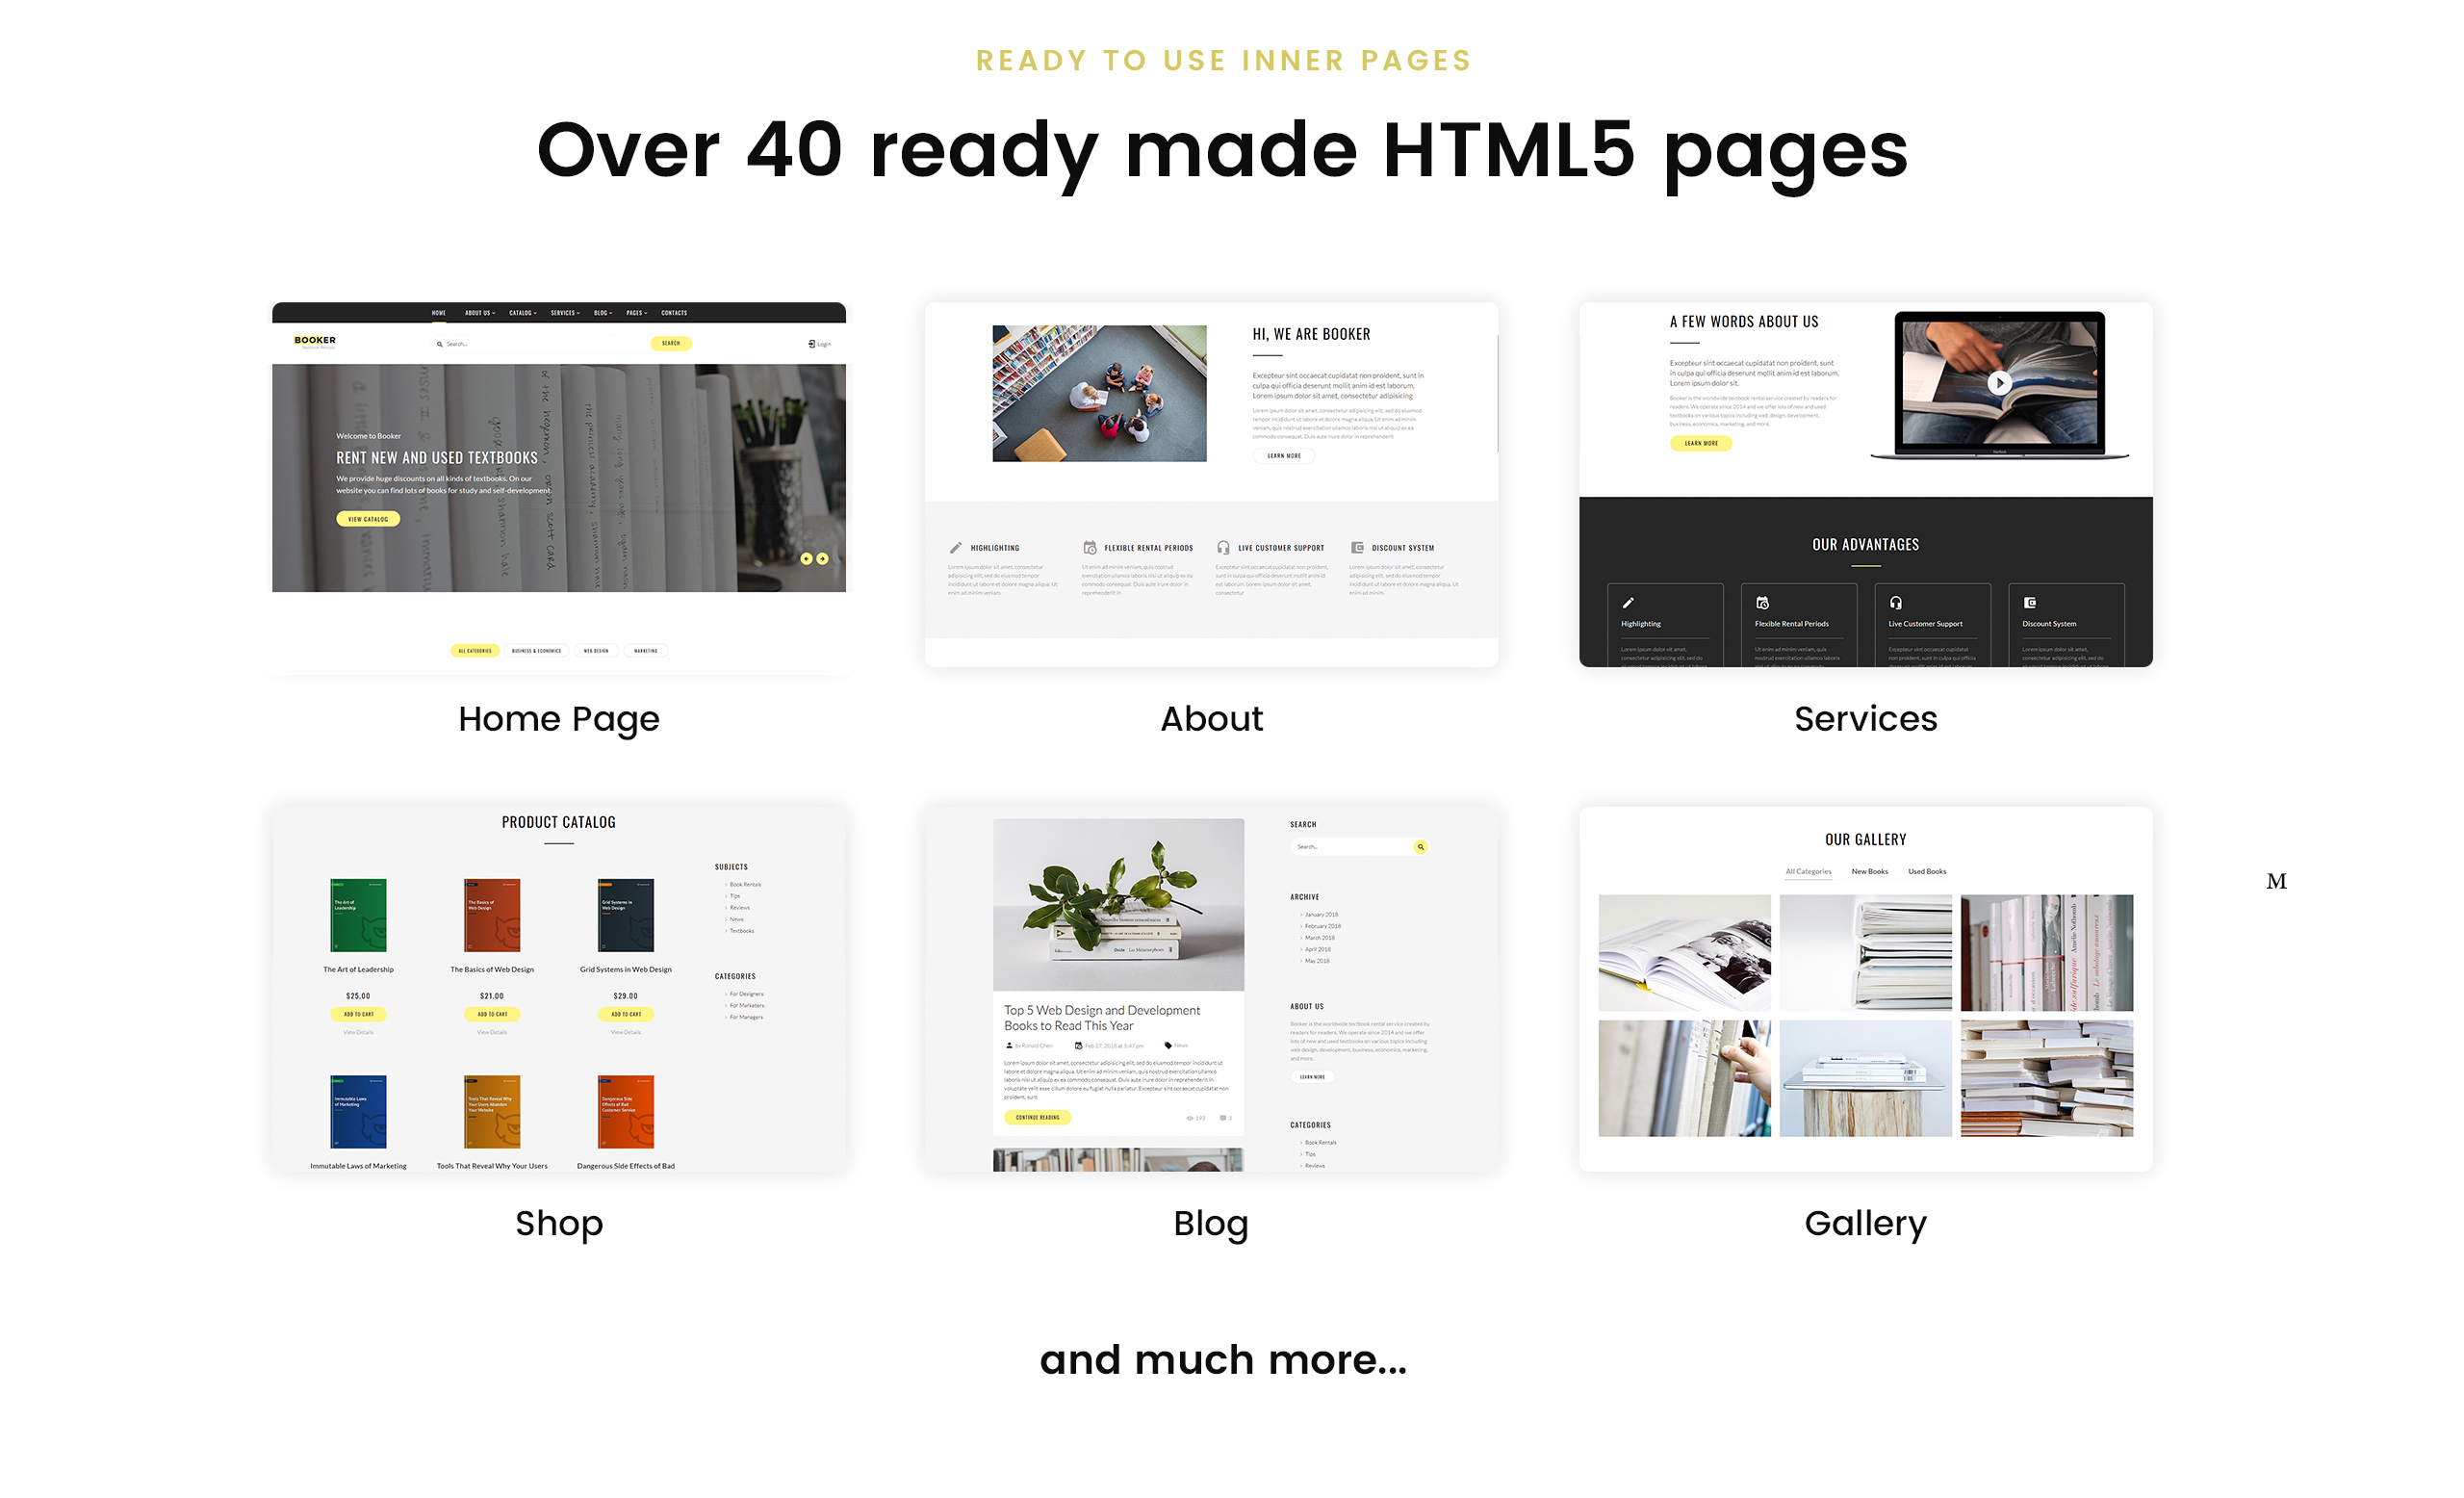Select the Home item in navigation bar
The width and height of the screenshot is (2464, 1498).
(439, 313)
